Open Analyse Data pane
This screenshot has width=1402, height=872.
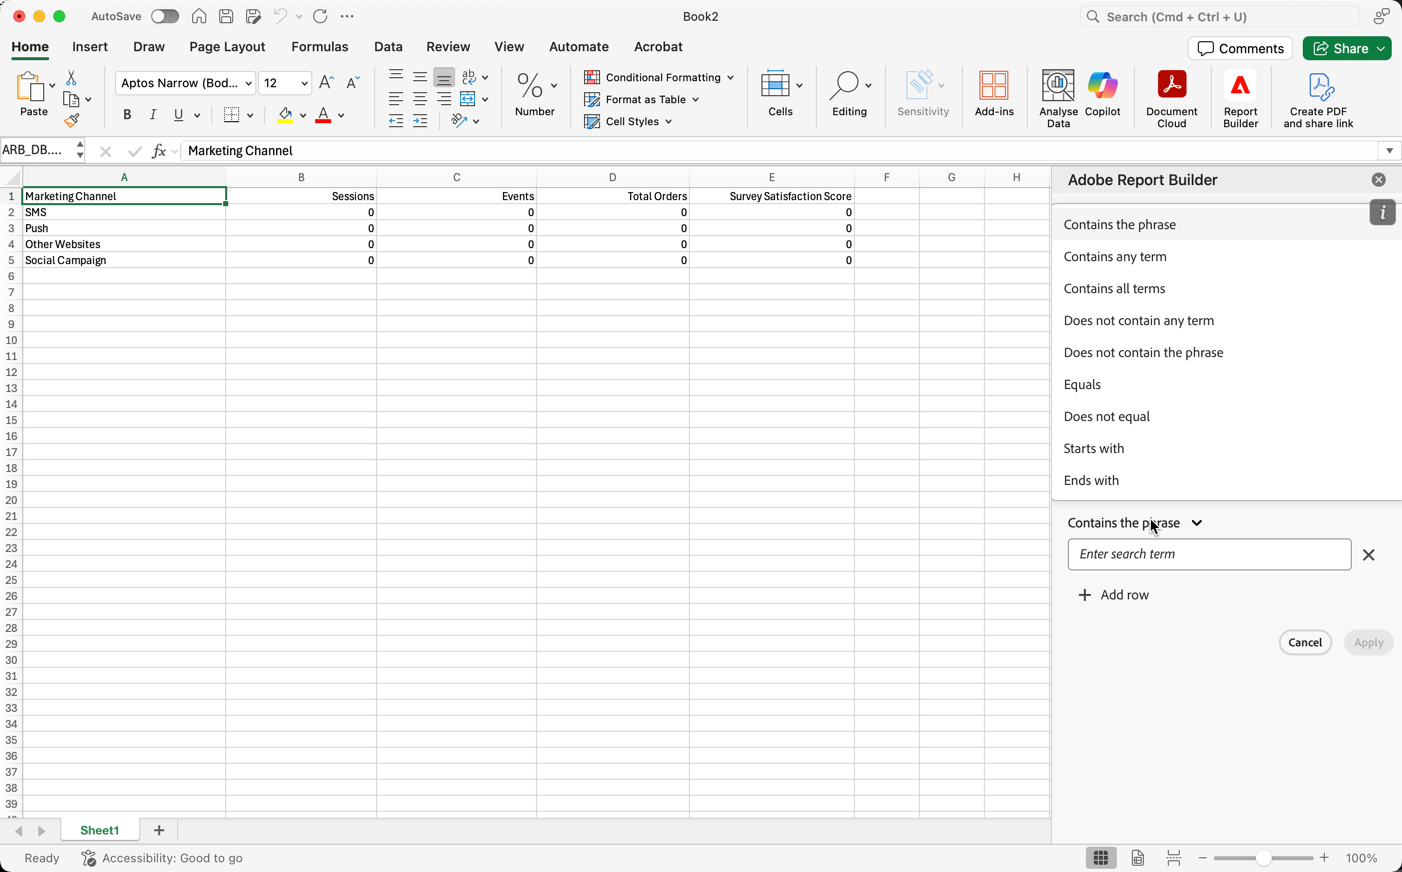[1058, 98]
